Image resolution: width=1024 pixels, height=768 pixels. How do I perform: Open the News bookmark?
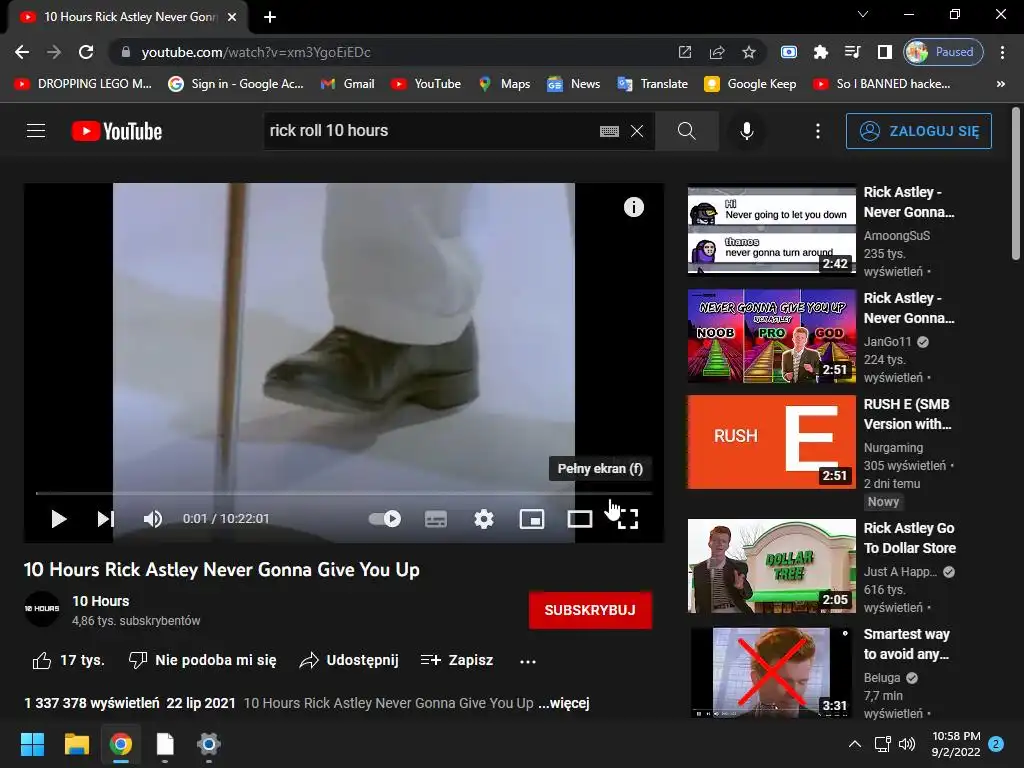coord(573,84)
